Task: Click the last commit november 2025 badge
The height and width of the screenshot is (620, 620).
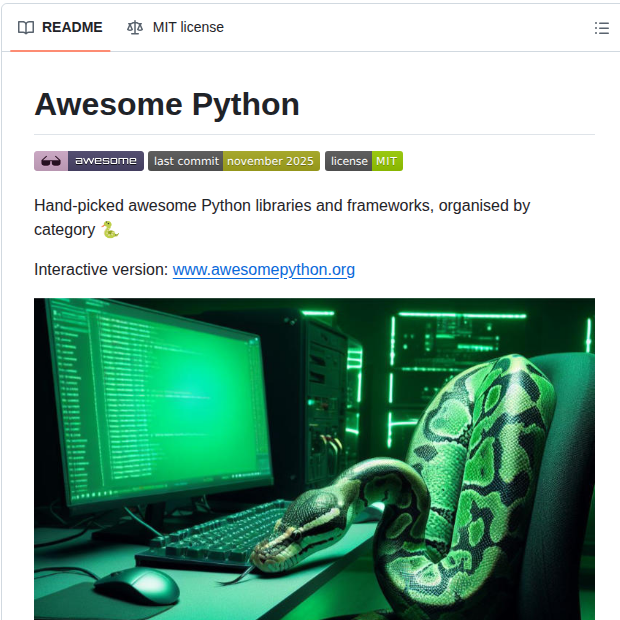Action: [234, 161]
